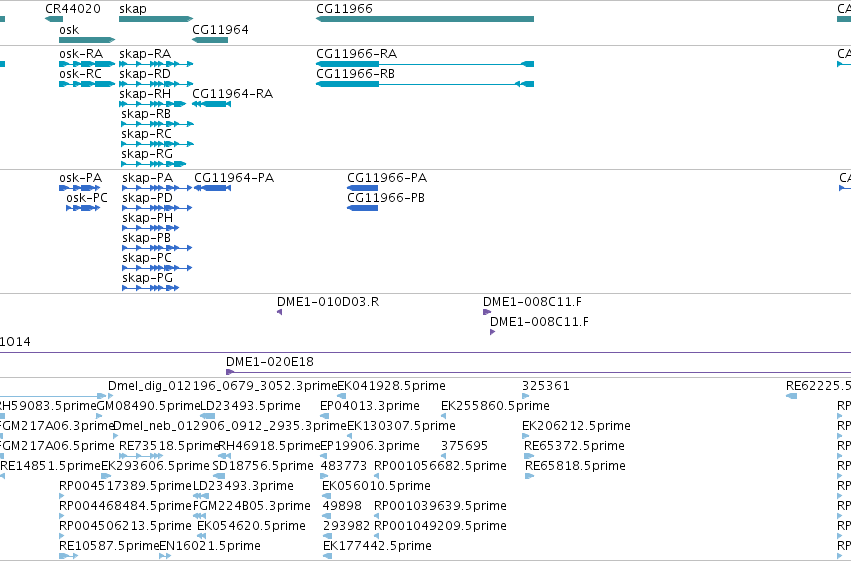Click feature 375695
Screen dimensions: 851x561
(465, 446)
